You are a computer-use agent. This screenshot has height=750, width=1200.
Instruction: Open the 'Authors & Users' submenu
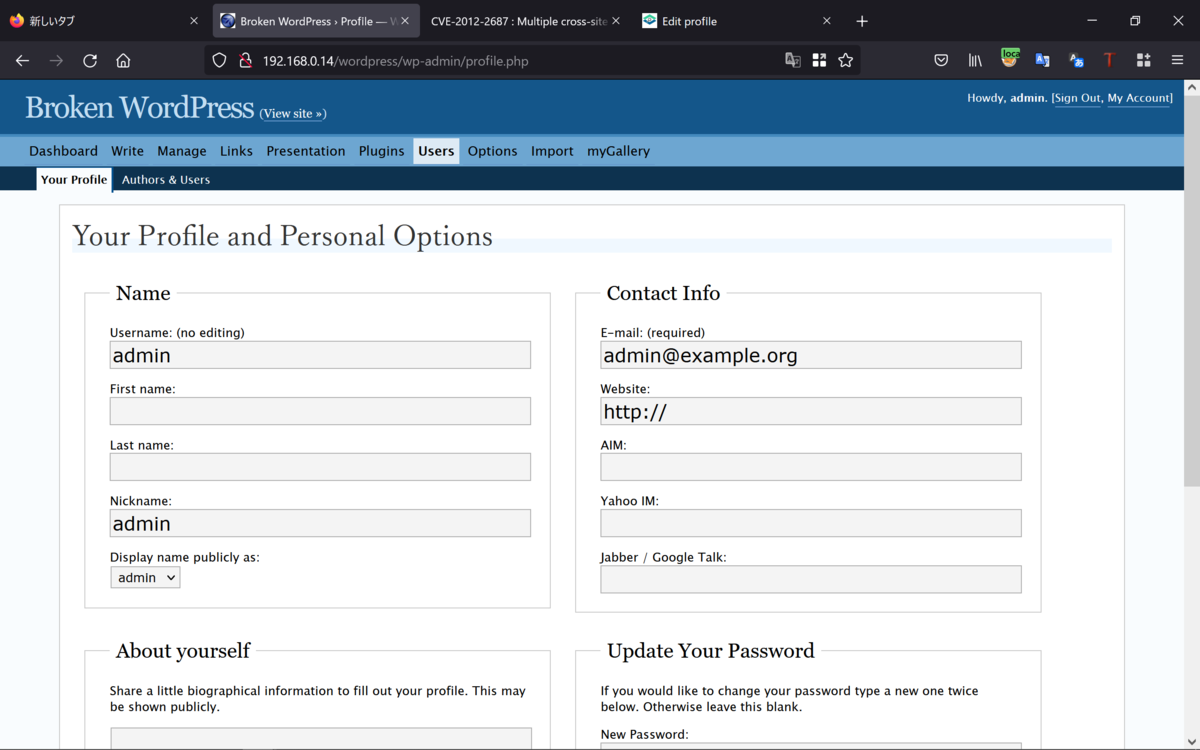coord(166,180)
